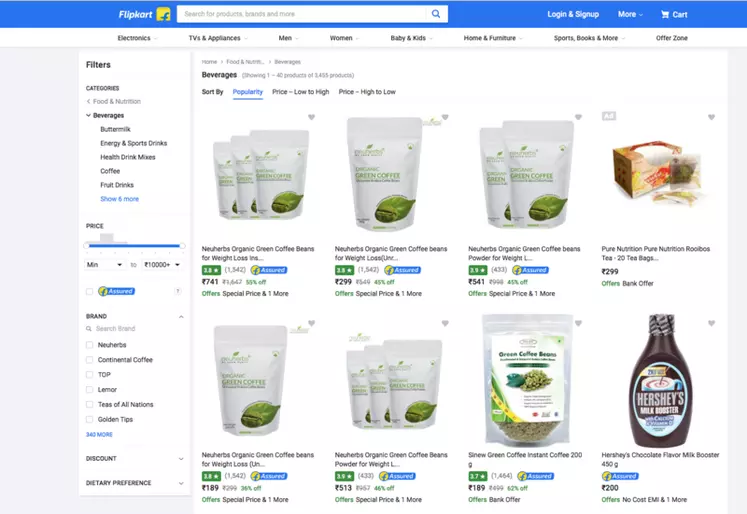The width and height of the screenshot is (747, 514).
Task: Open the Hershey's Milk Booster product image
Action: click(661, 380)
